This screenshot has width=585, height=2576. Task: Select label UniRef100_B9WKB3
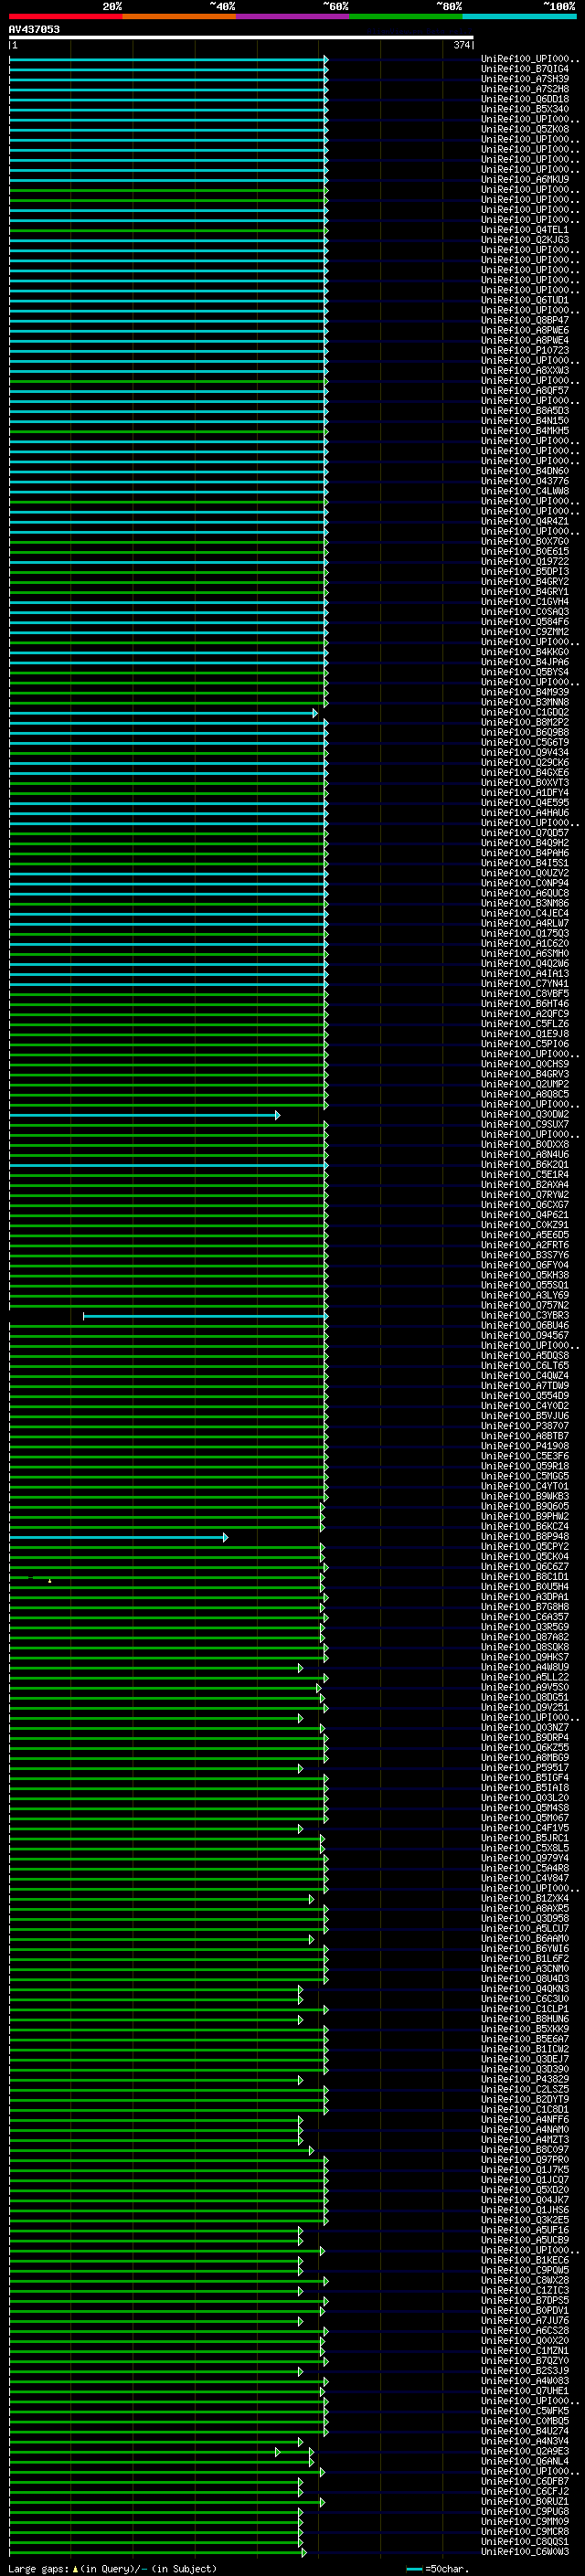click(x=524, y=1497)
